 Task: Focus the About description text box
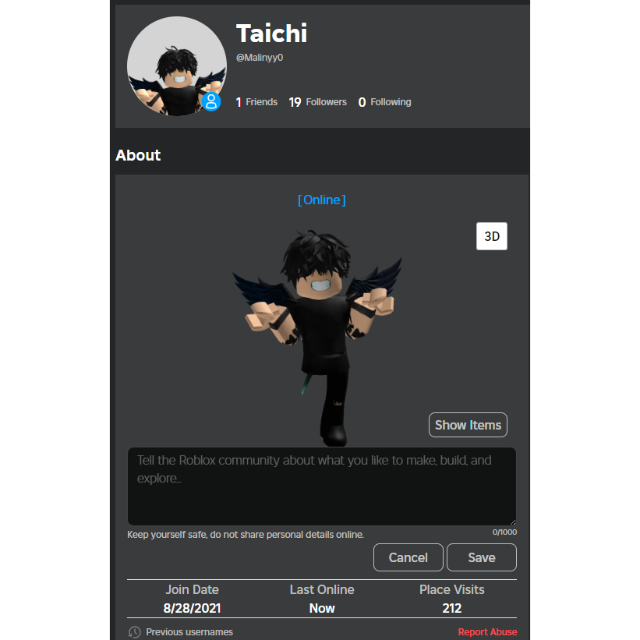(322, 486)
